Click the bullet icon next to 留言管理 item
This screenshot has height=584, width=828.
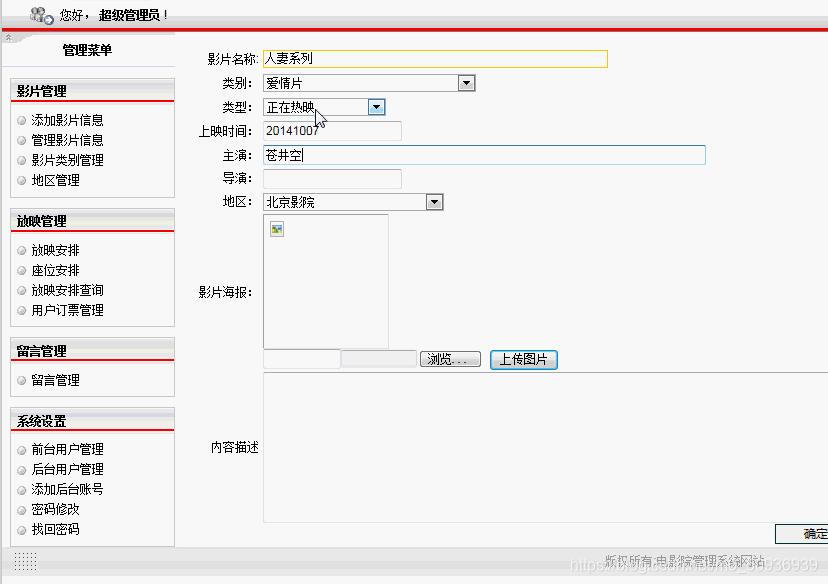click(x=22, y=380)
